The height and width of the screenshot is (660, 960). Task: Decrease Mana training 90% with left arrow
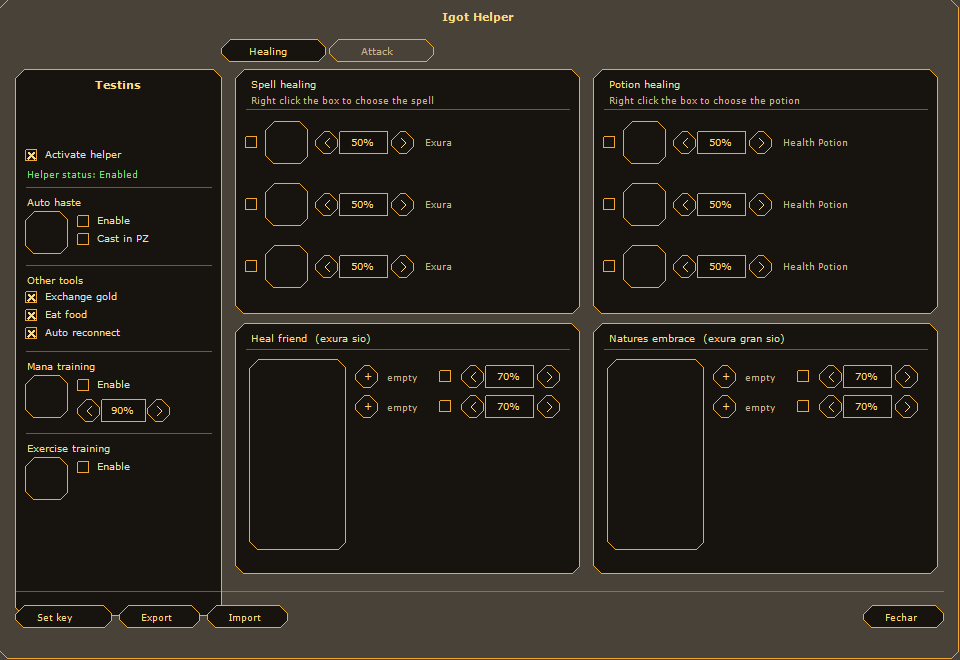pyautogui.click(x=89, y=411)
